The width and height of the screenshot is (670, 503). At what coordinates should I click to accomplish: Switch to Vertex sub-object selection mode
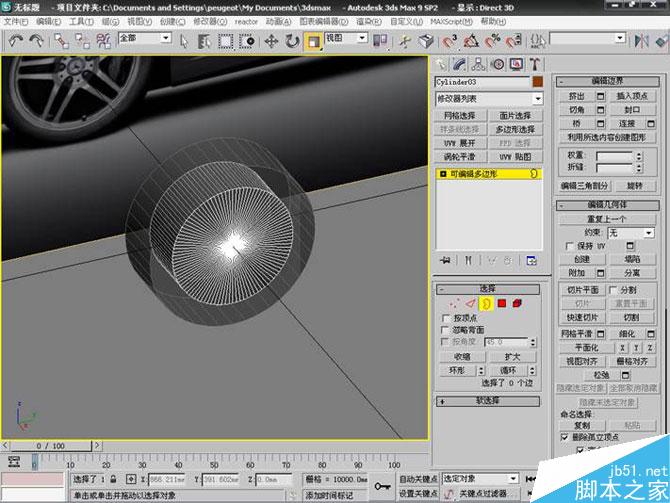[456, 303]
